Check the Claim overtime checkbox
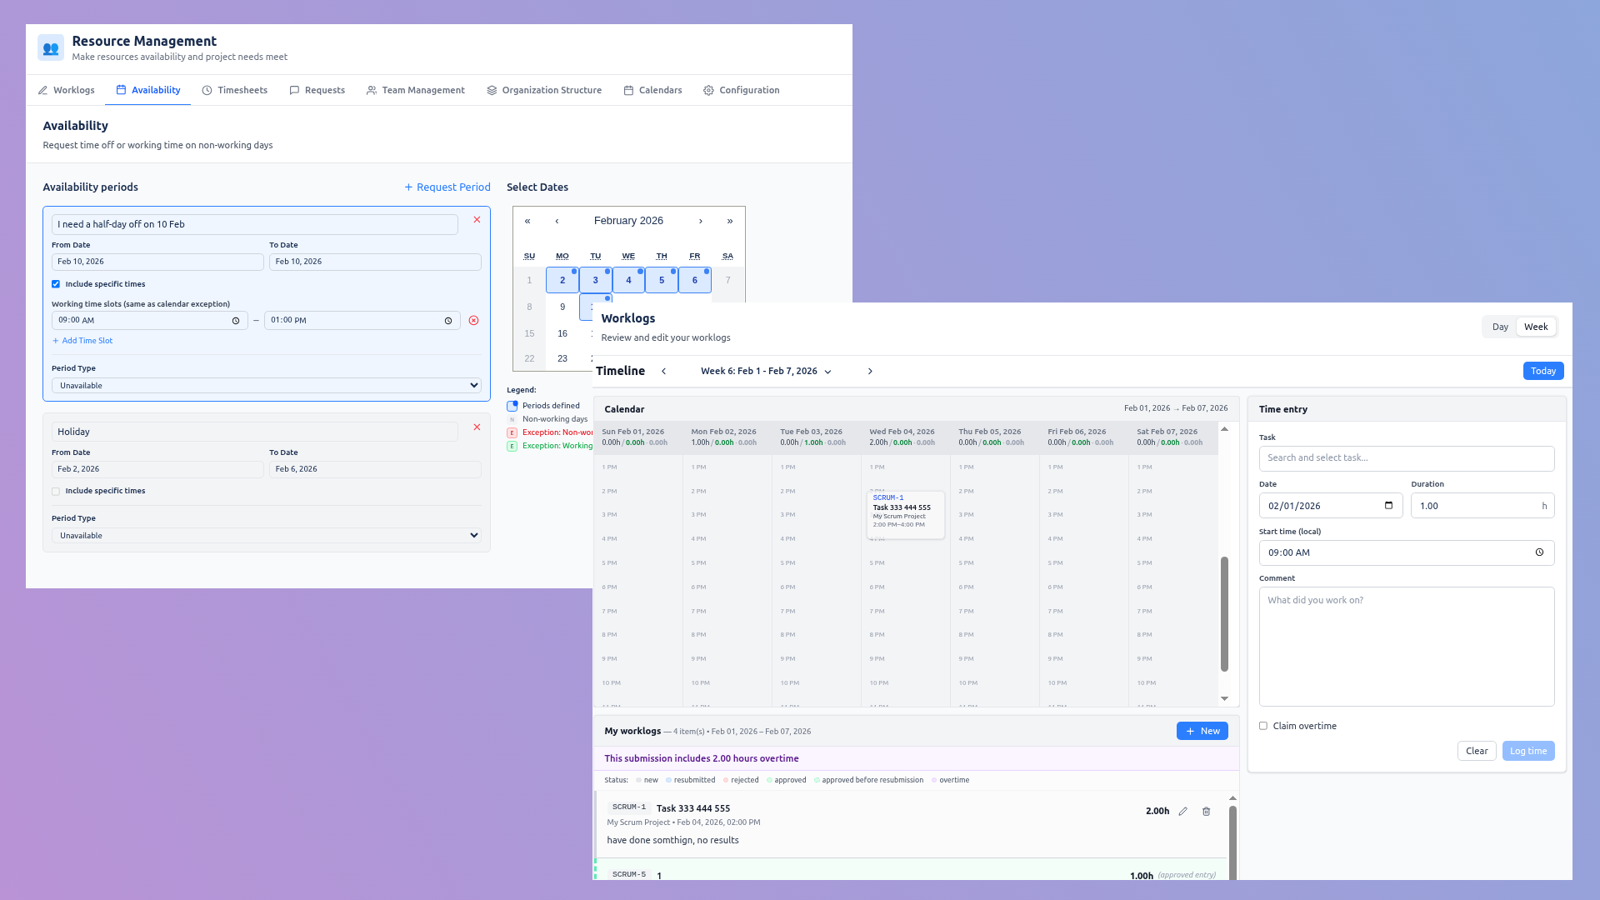Image resolution: width=1600 pixels, height=900 pixels. point(1263,725)
